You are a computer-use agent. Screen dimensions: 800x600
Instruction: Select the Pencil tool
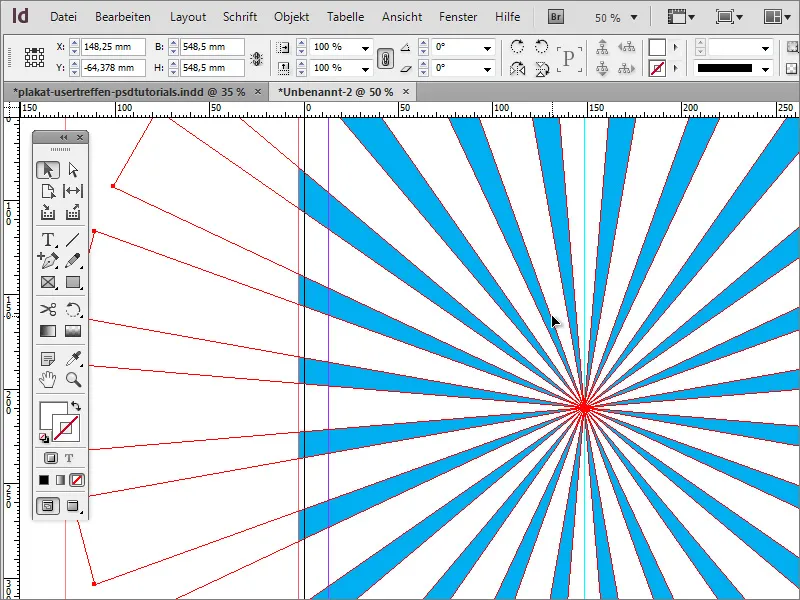pos(73,261)
